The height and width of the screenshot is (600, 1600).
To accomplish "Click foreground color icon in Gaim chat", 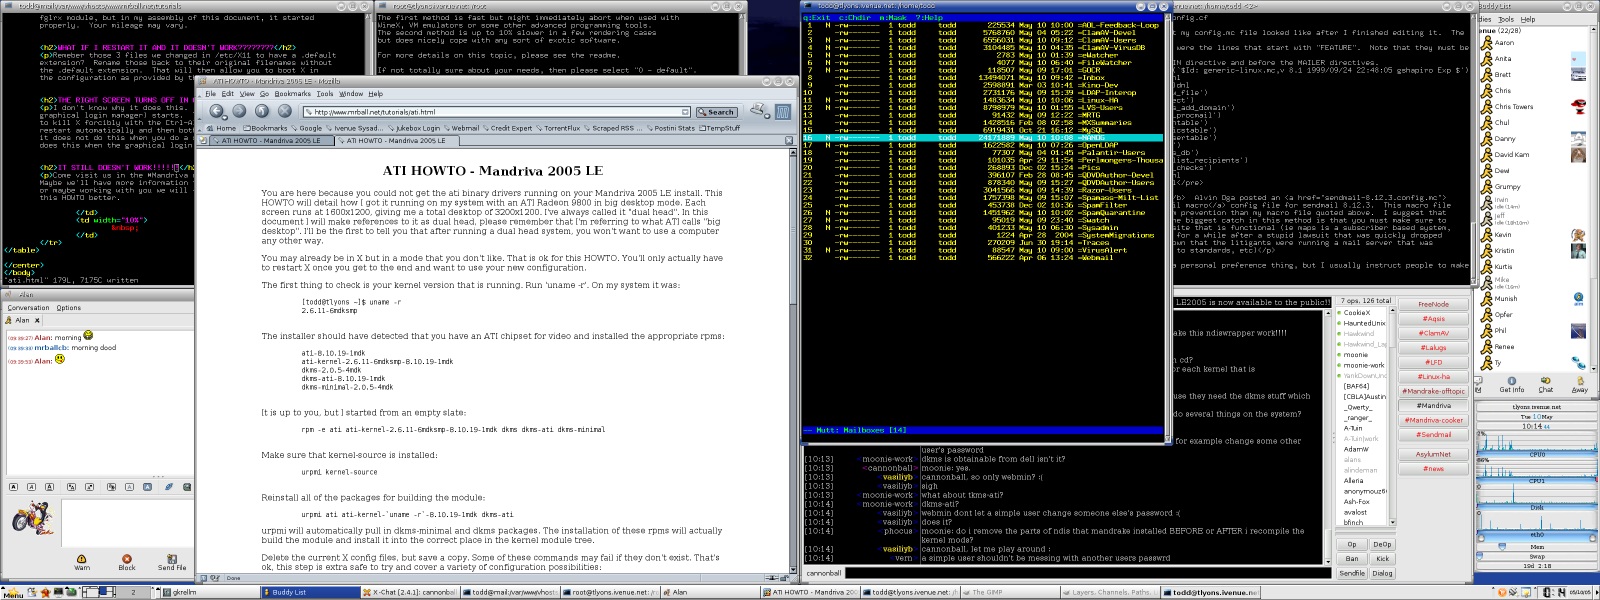I will click(x=130, y=487).
